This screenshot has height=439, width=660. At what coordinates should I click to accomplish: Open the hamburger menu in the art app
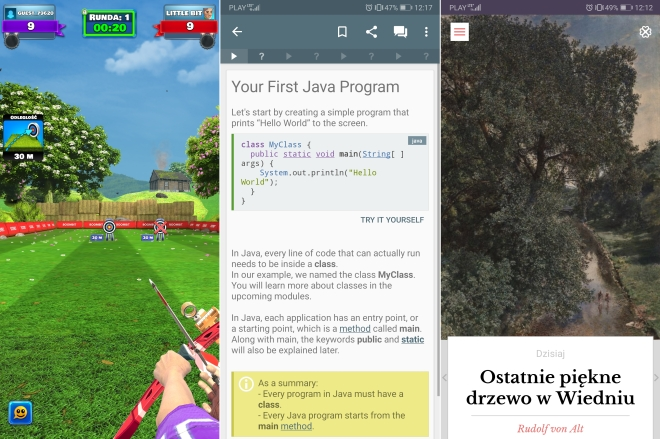(459, 32)
